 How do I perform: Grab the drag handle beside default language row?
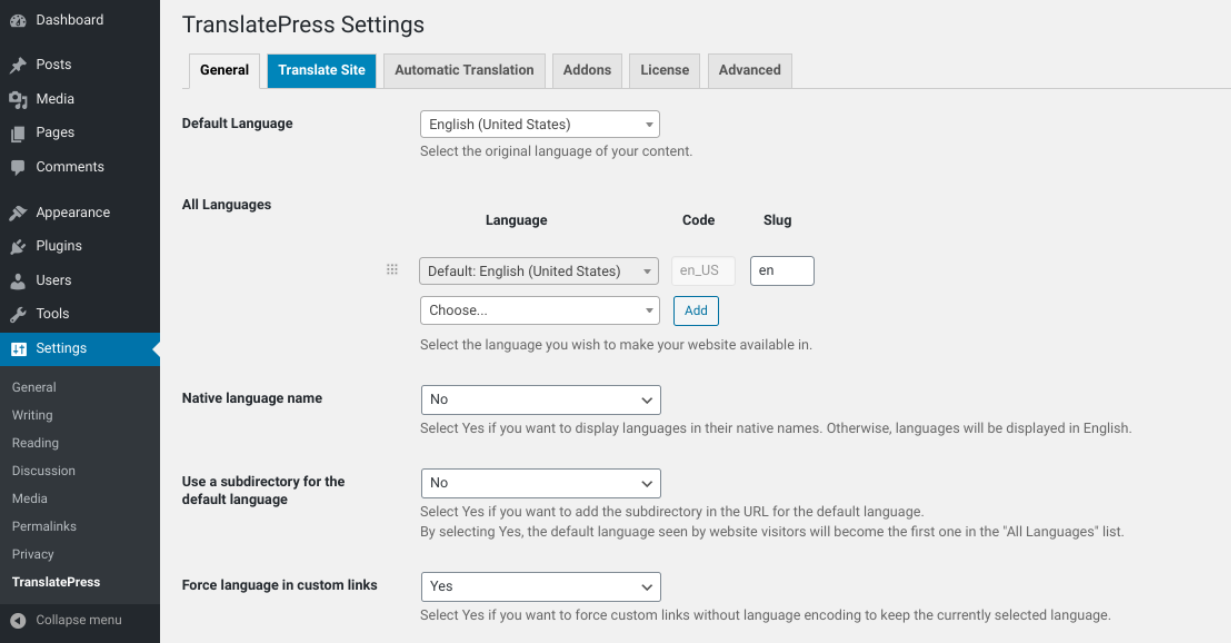point(392,270)
